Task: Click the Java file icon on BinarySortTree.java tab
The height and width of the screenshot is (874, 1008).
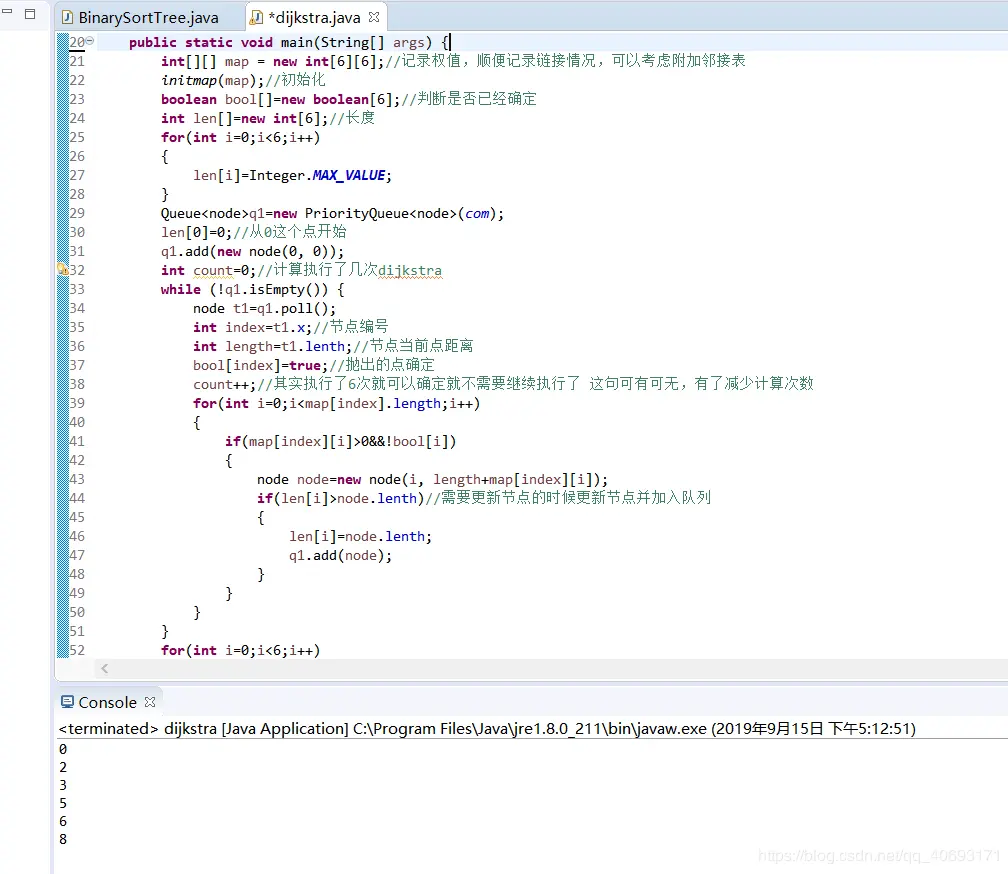Action: coord(68,17)
